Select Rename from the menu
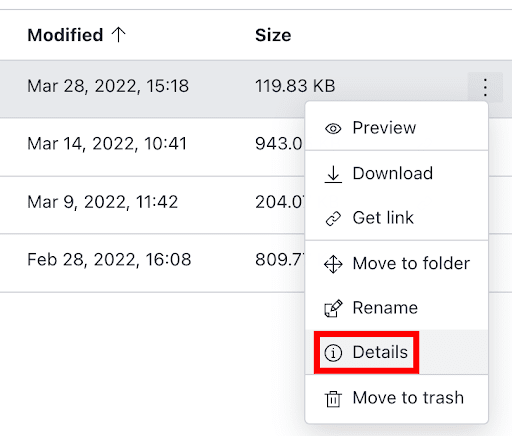512x436 pixels. 397,308
